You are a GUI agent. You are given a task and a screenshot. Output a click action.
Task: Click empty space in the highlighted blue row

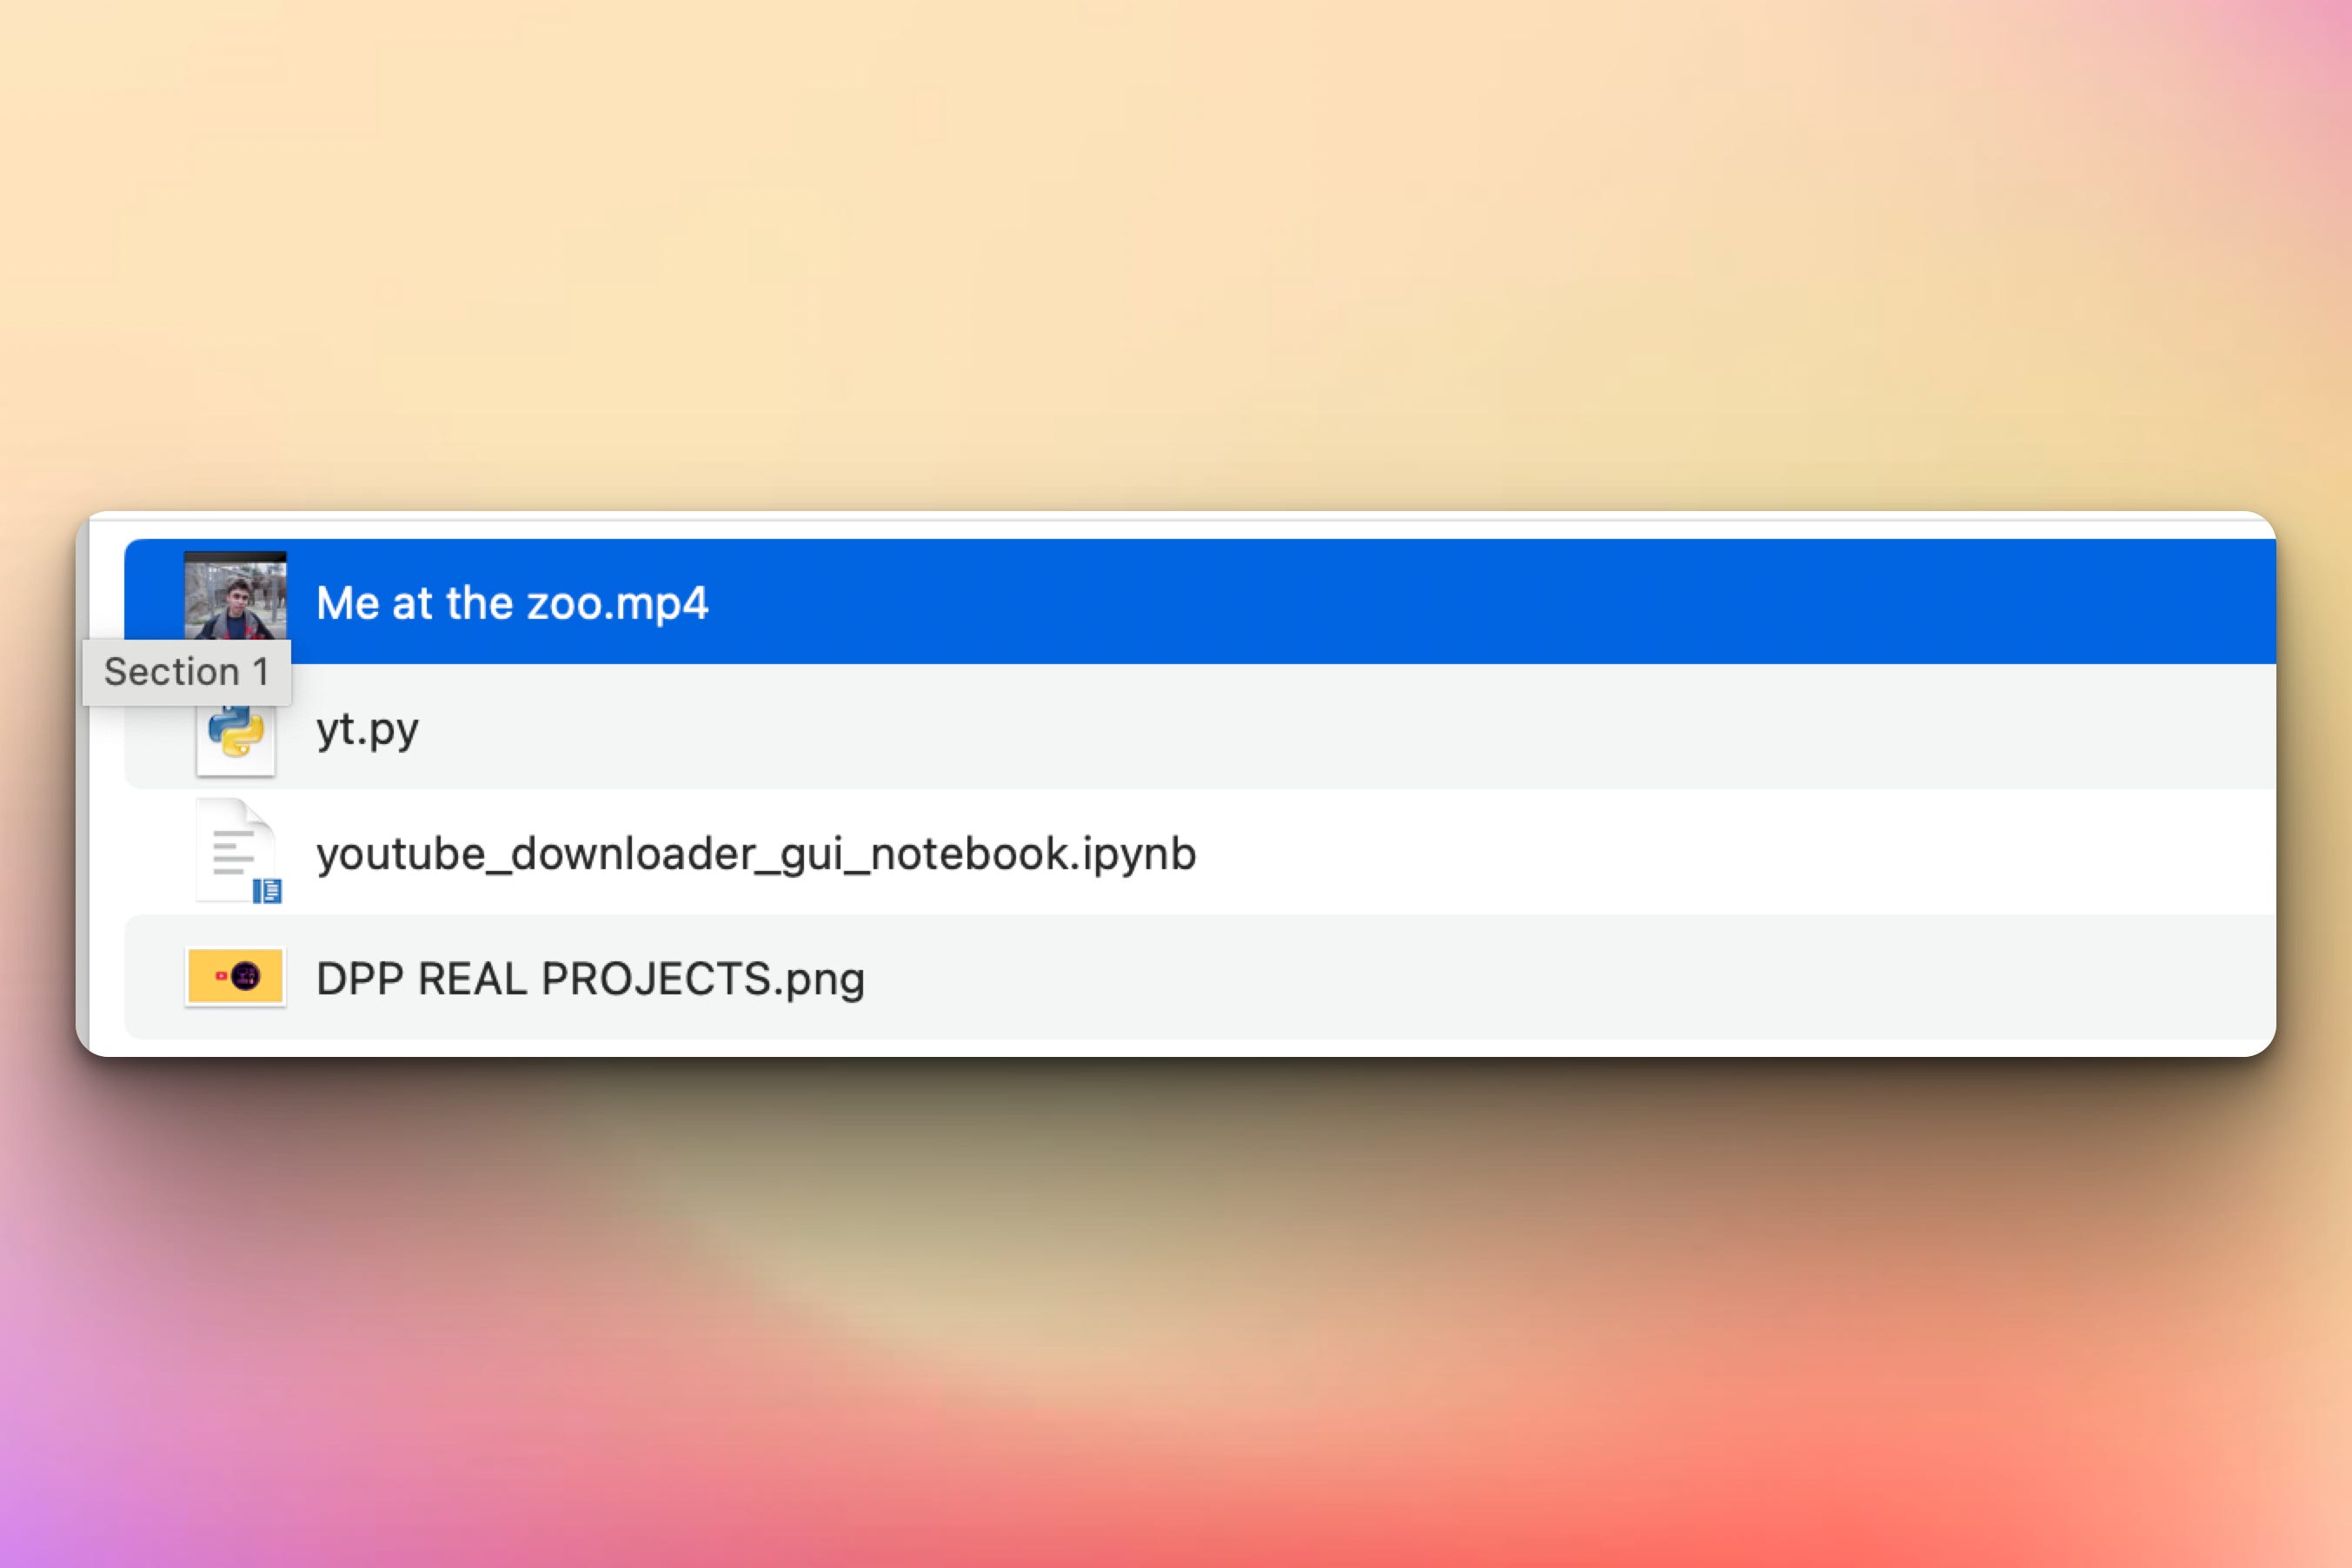(x=1500, y=602)
